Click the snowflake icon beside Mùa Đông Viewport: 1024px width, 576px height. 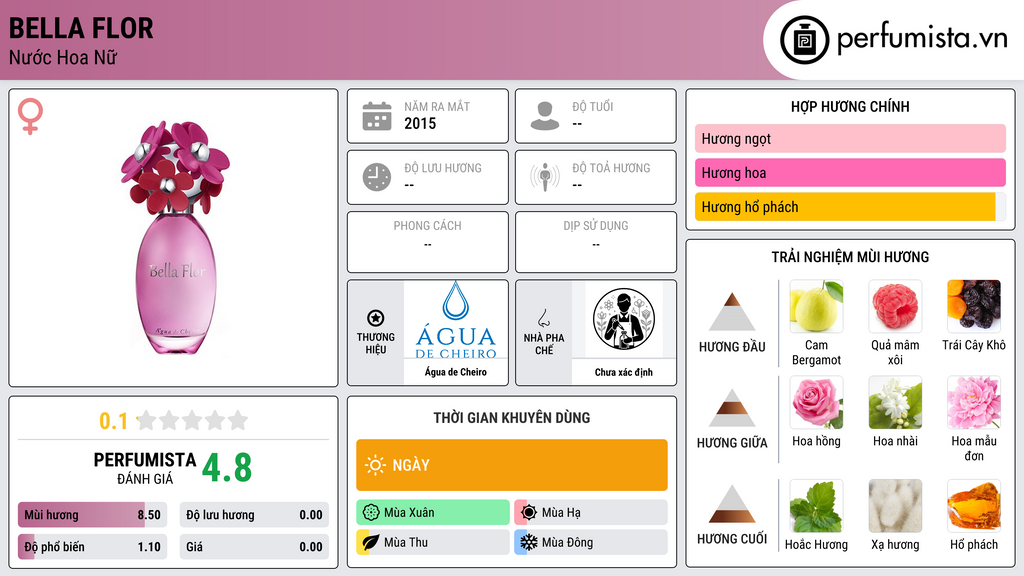[x=529, y=542]
